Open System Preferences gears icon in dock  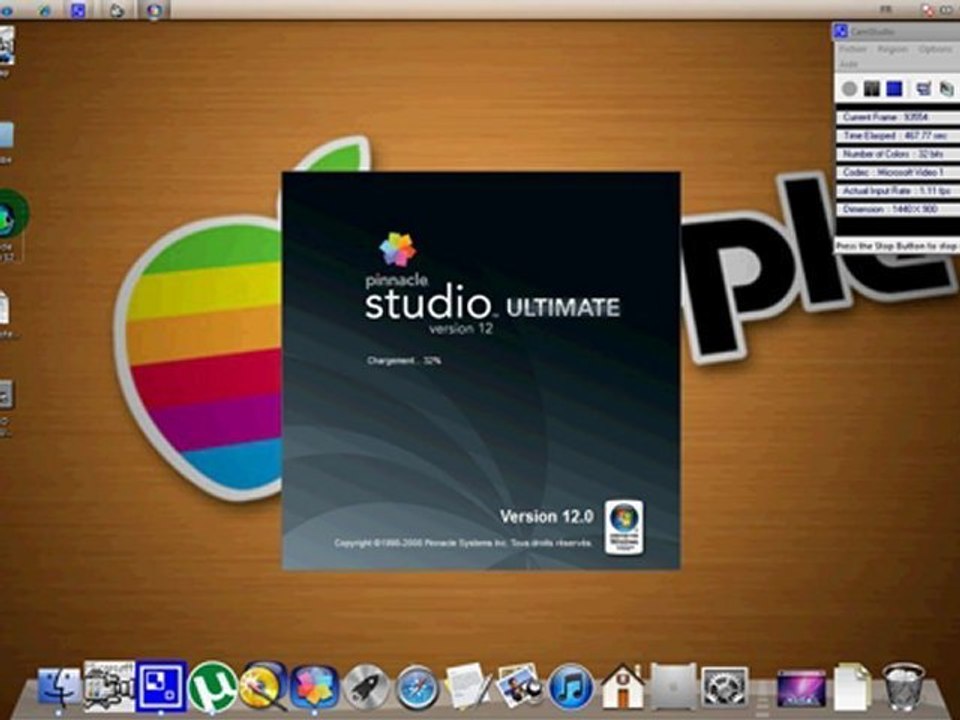(724, 687)
